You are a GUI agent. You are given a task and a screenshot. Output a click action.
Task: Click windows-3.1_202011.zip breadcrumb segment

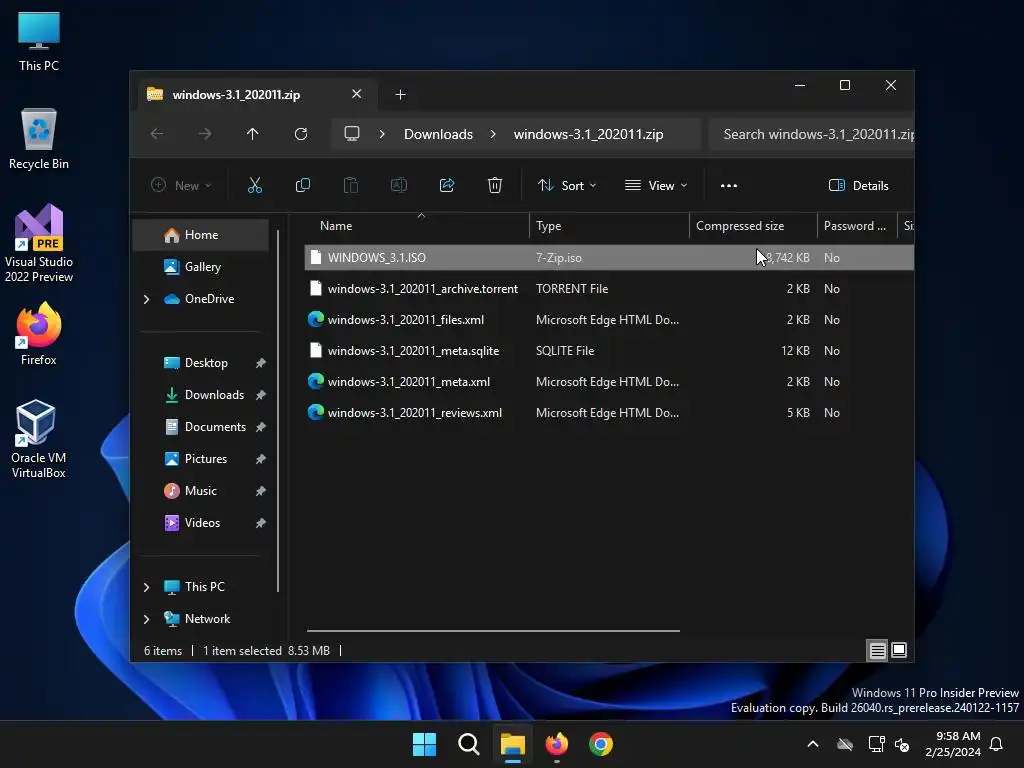pos(588,134)
